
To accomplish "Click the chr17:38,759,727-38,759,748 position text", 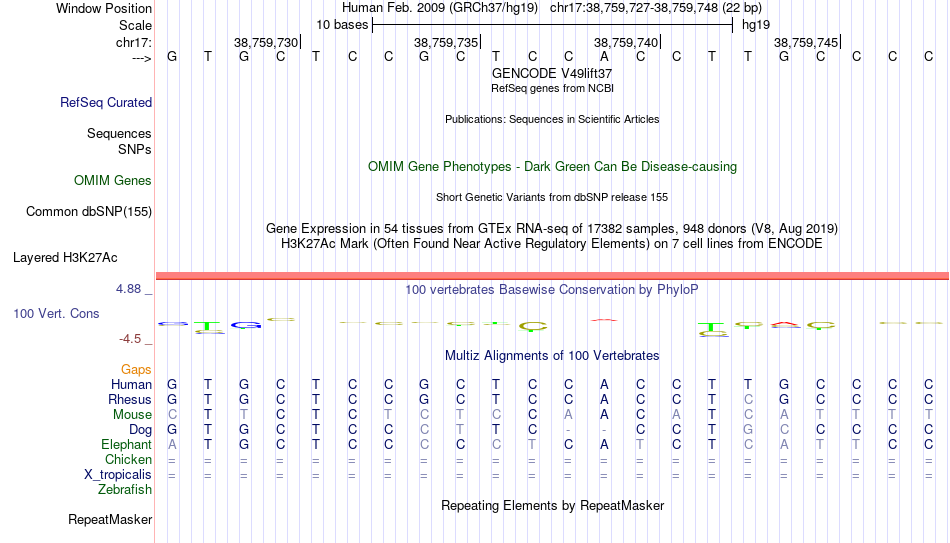I will click(x=656, y=8).
